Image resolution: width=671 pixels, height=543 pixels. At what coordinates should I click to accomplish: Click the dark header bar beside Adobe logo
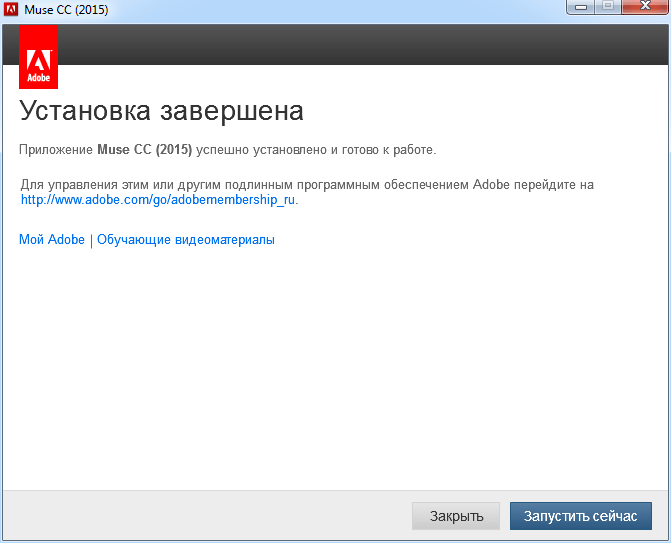tap(360, 46)
